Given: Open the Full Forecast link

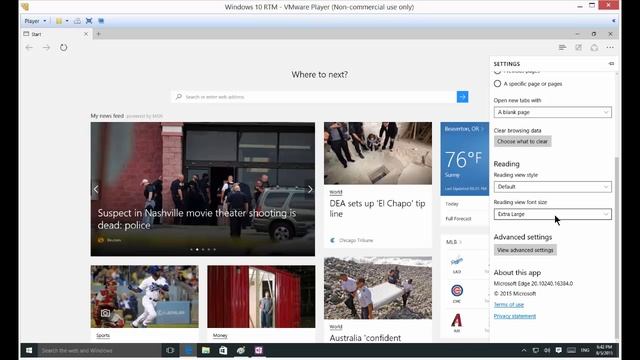Looking at the screenshot, I should [458, 219].
